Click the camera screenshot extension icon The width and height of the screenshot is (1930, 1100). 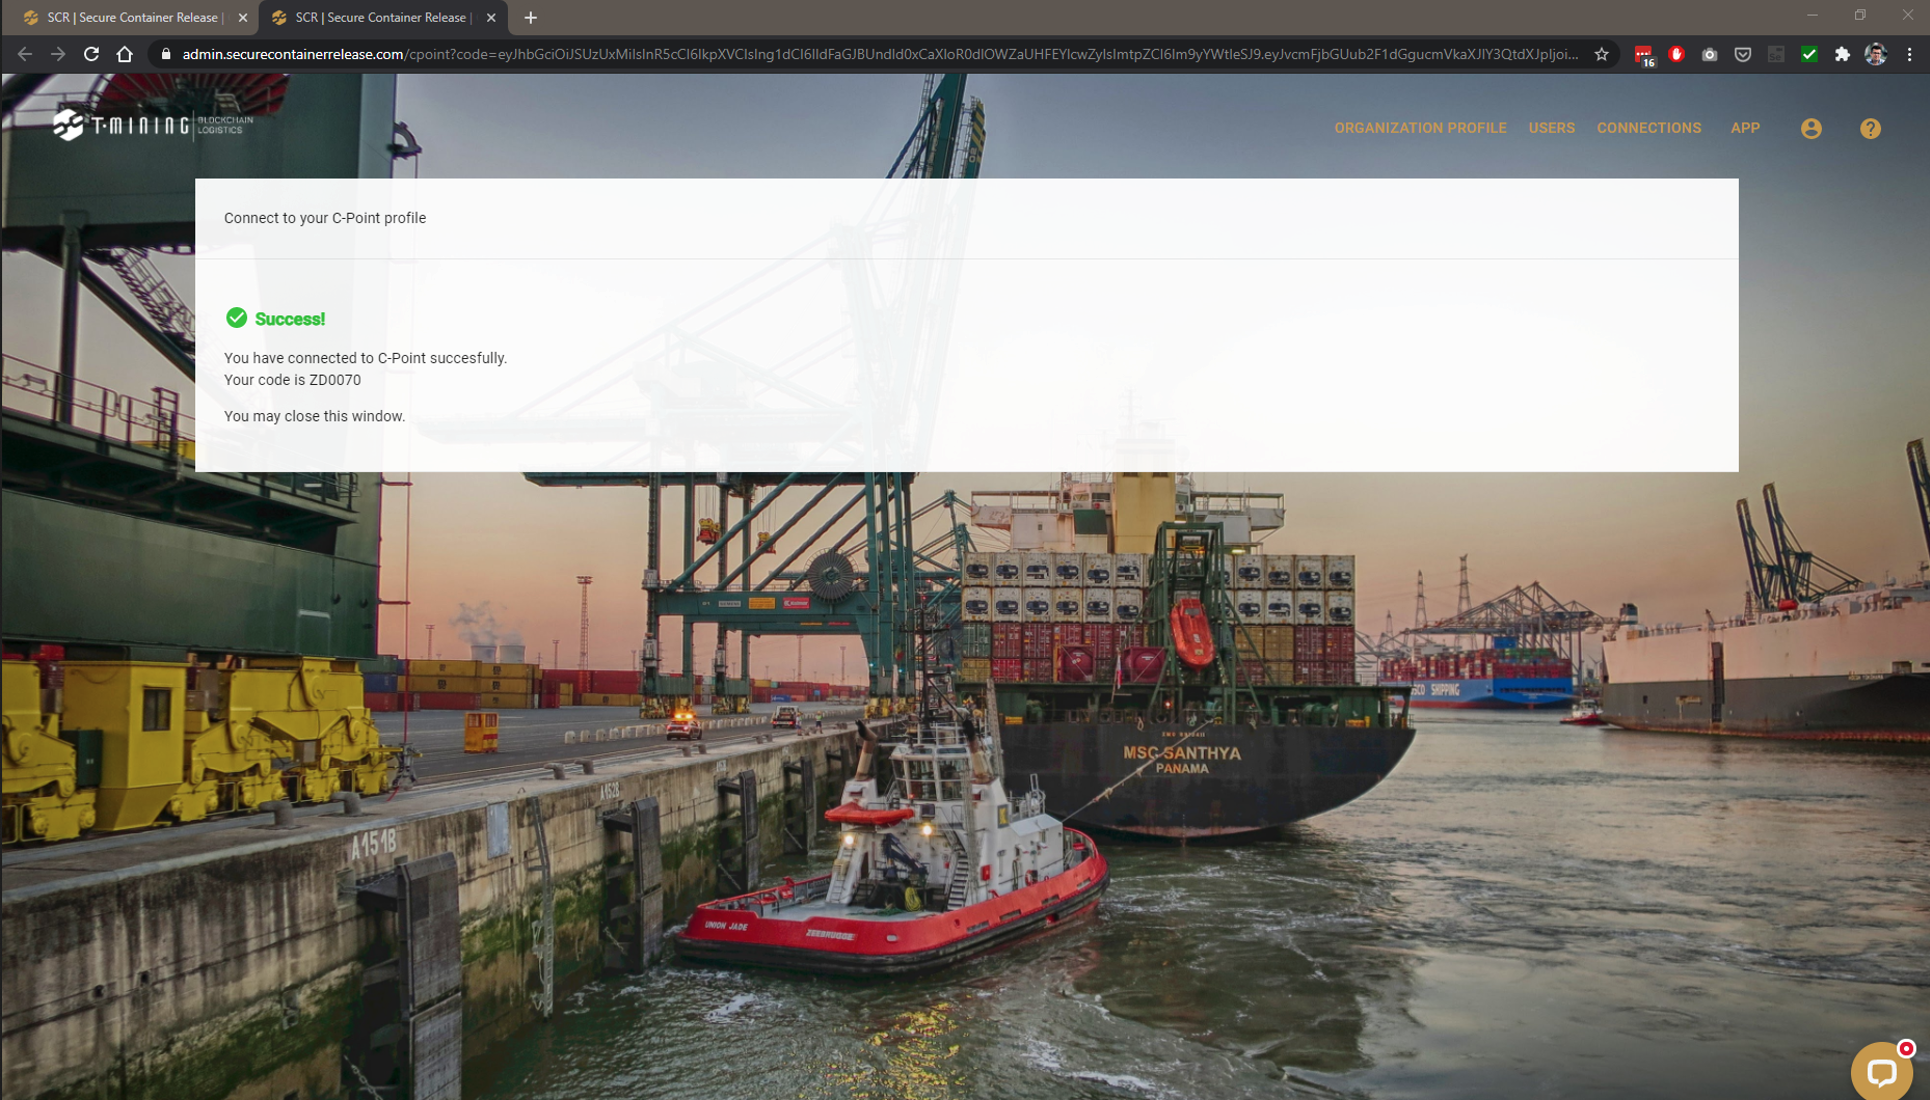click(1710, 54)
